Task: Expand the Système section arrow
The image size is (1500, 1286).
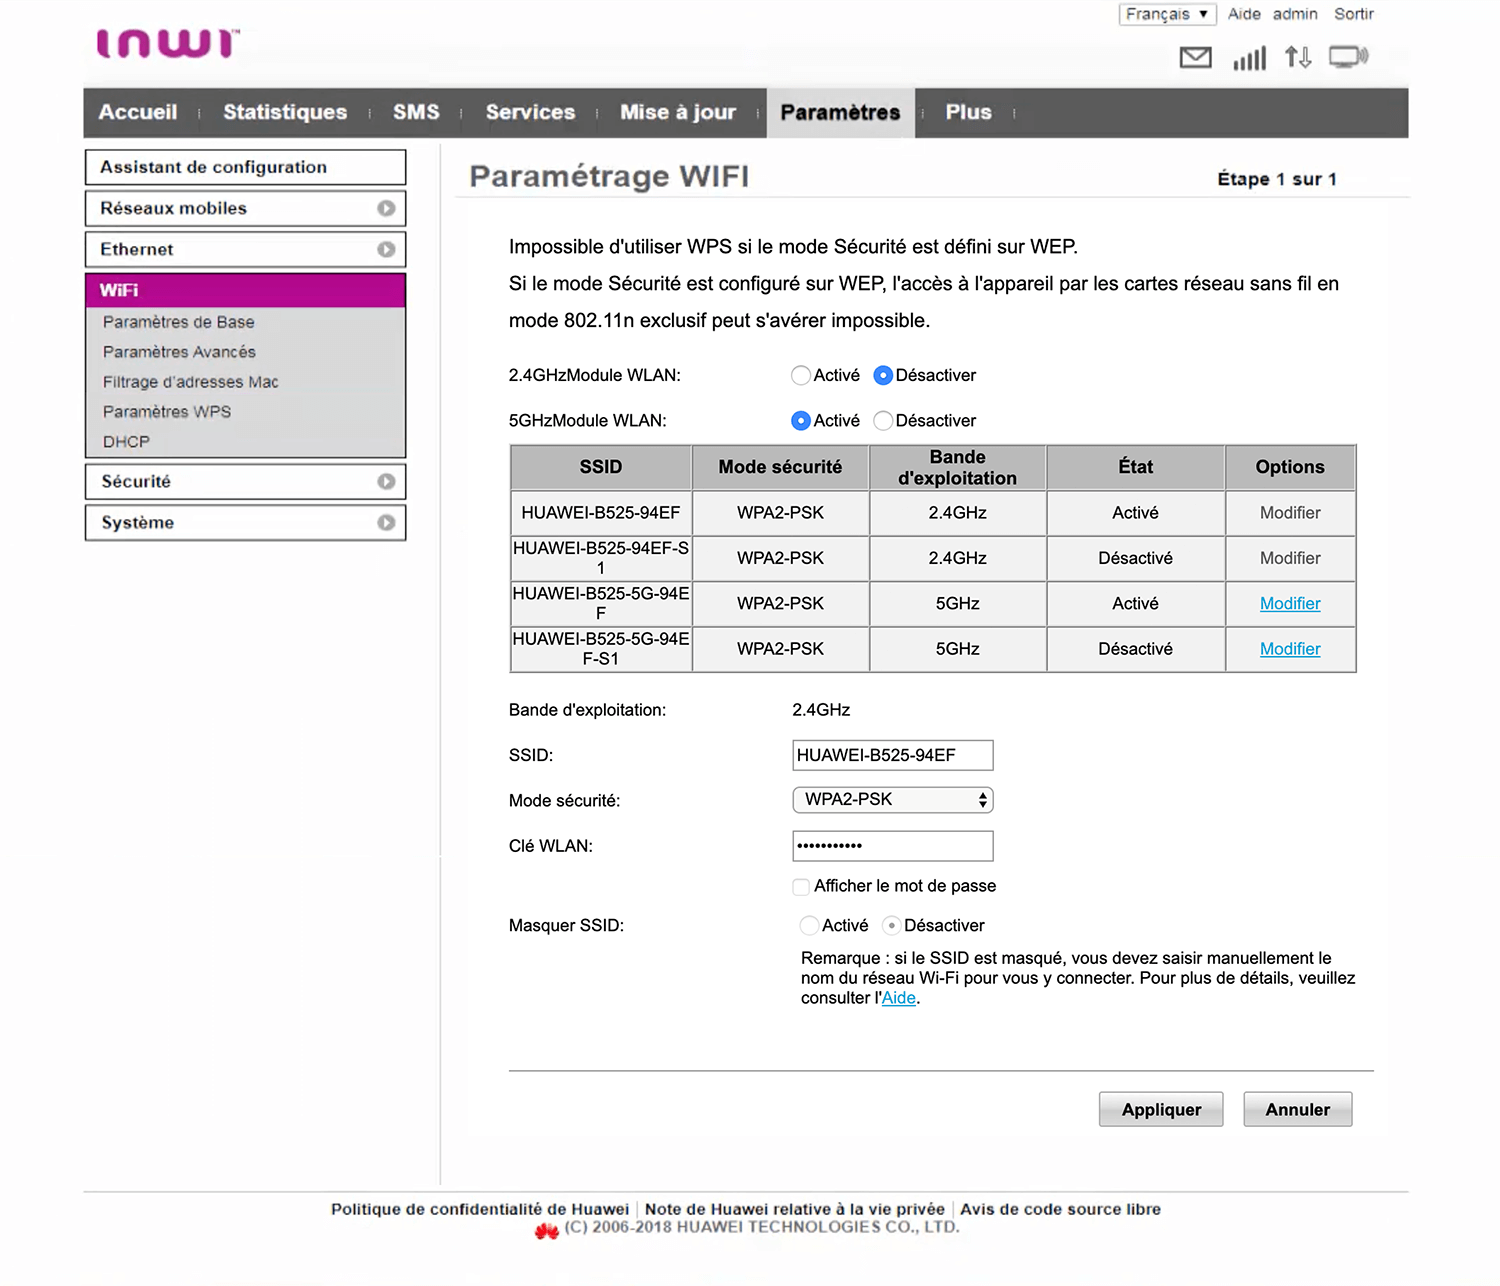Action: click(x=386, y=523)
